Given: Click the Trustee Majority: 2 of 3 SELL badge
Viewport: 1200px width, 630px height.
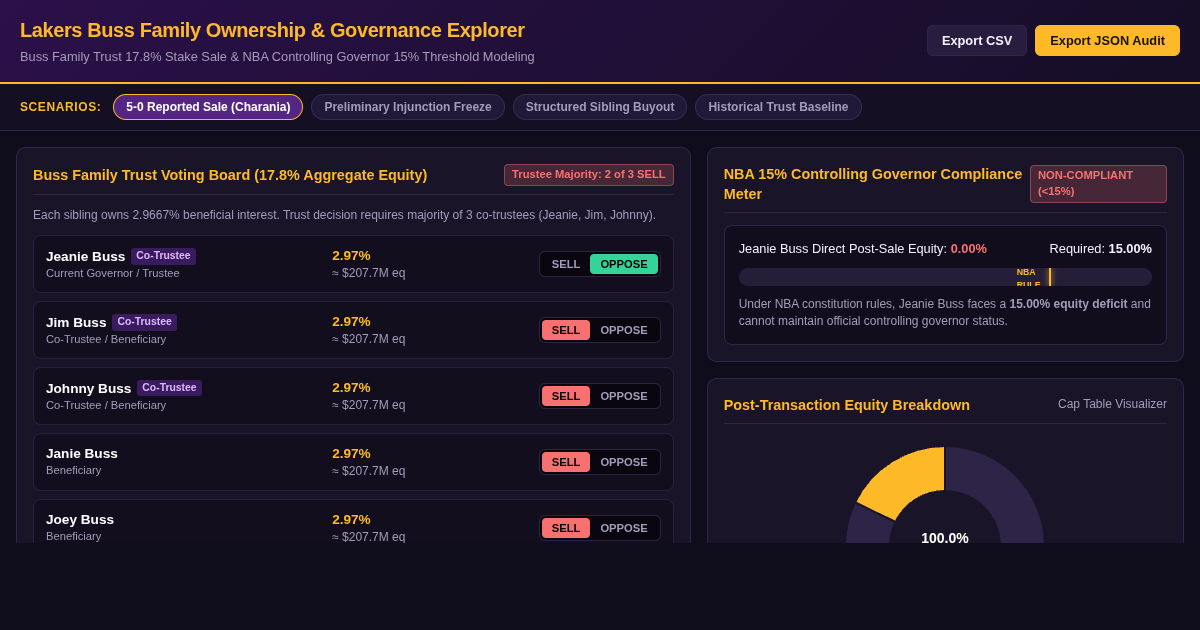Looking at the screenshot, I should 589,175.
